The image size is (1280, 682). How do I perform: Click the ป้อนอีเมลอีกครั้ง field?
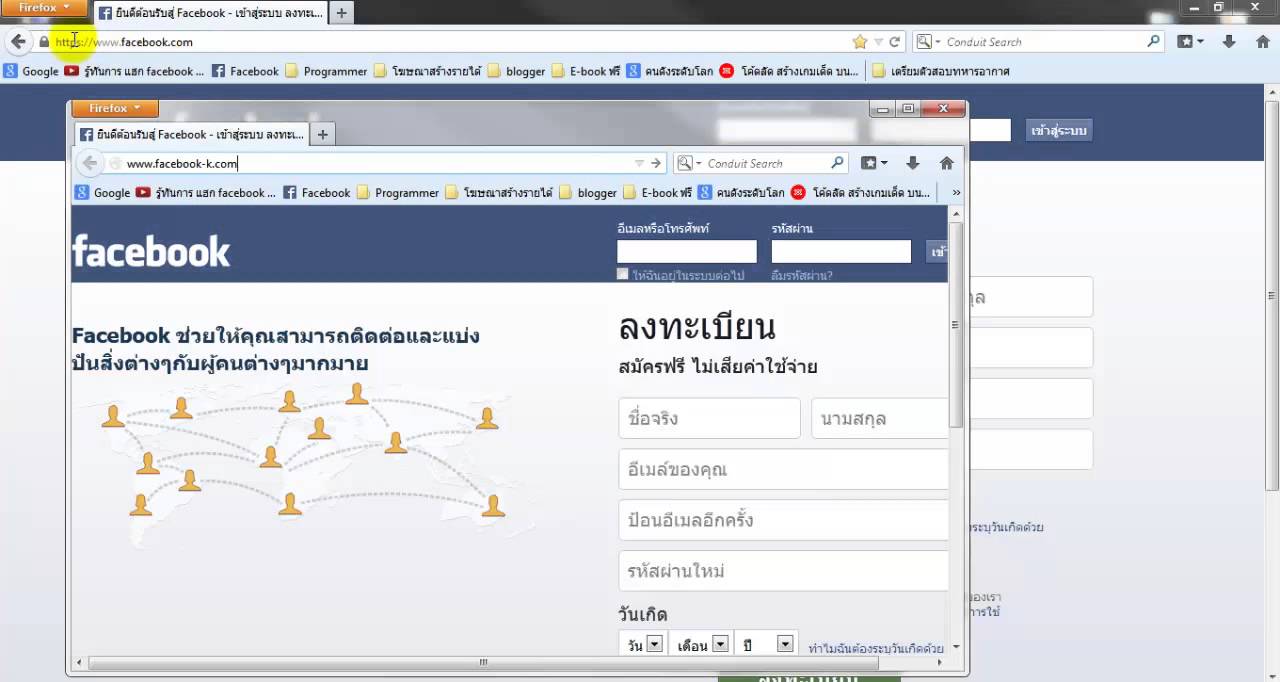click(783, 520)
